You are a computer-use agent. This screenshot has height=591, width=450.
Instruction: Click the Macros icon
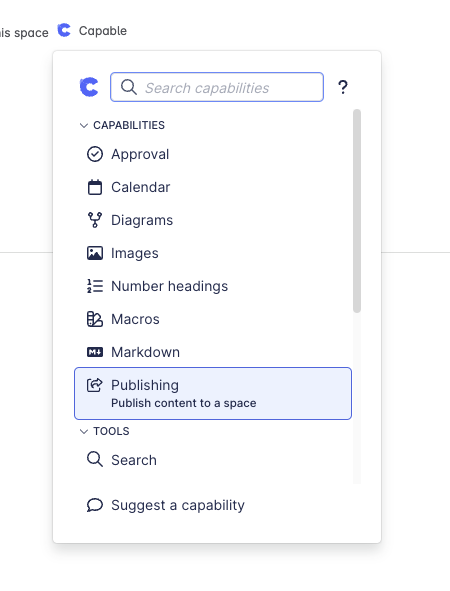[x=95, y=319]
